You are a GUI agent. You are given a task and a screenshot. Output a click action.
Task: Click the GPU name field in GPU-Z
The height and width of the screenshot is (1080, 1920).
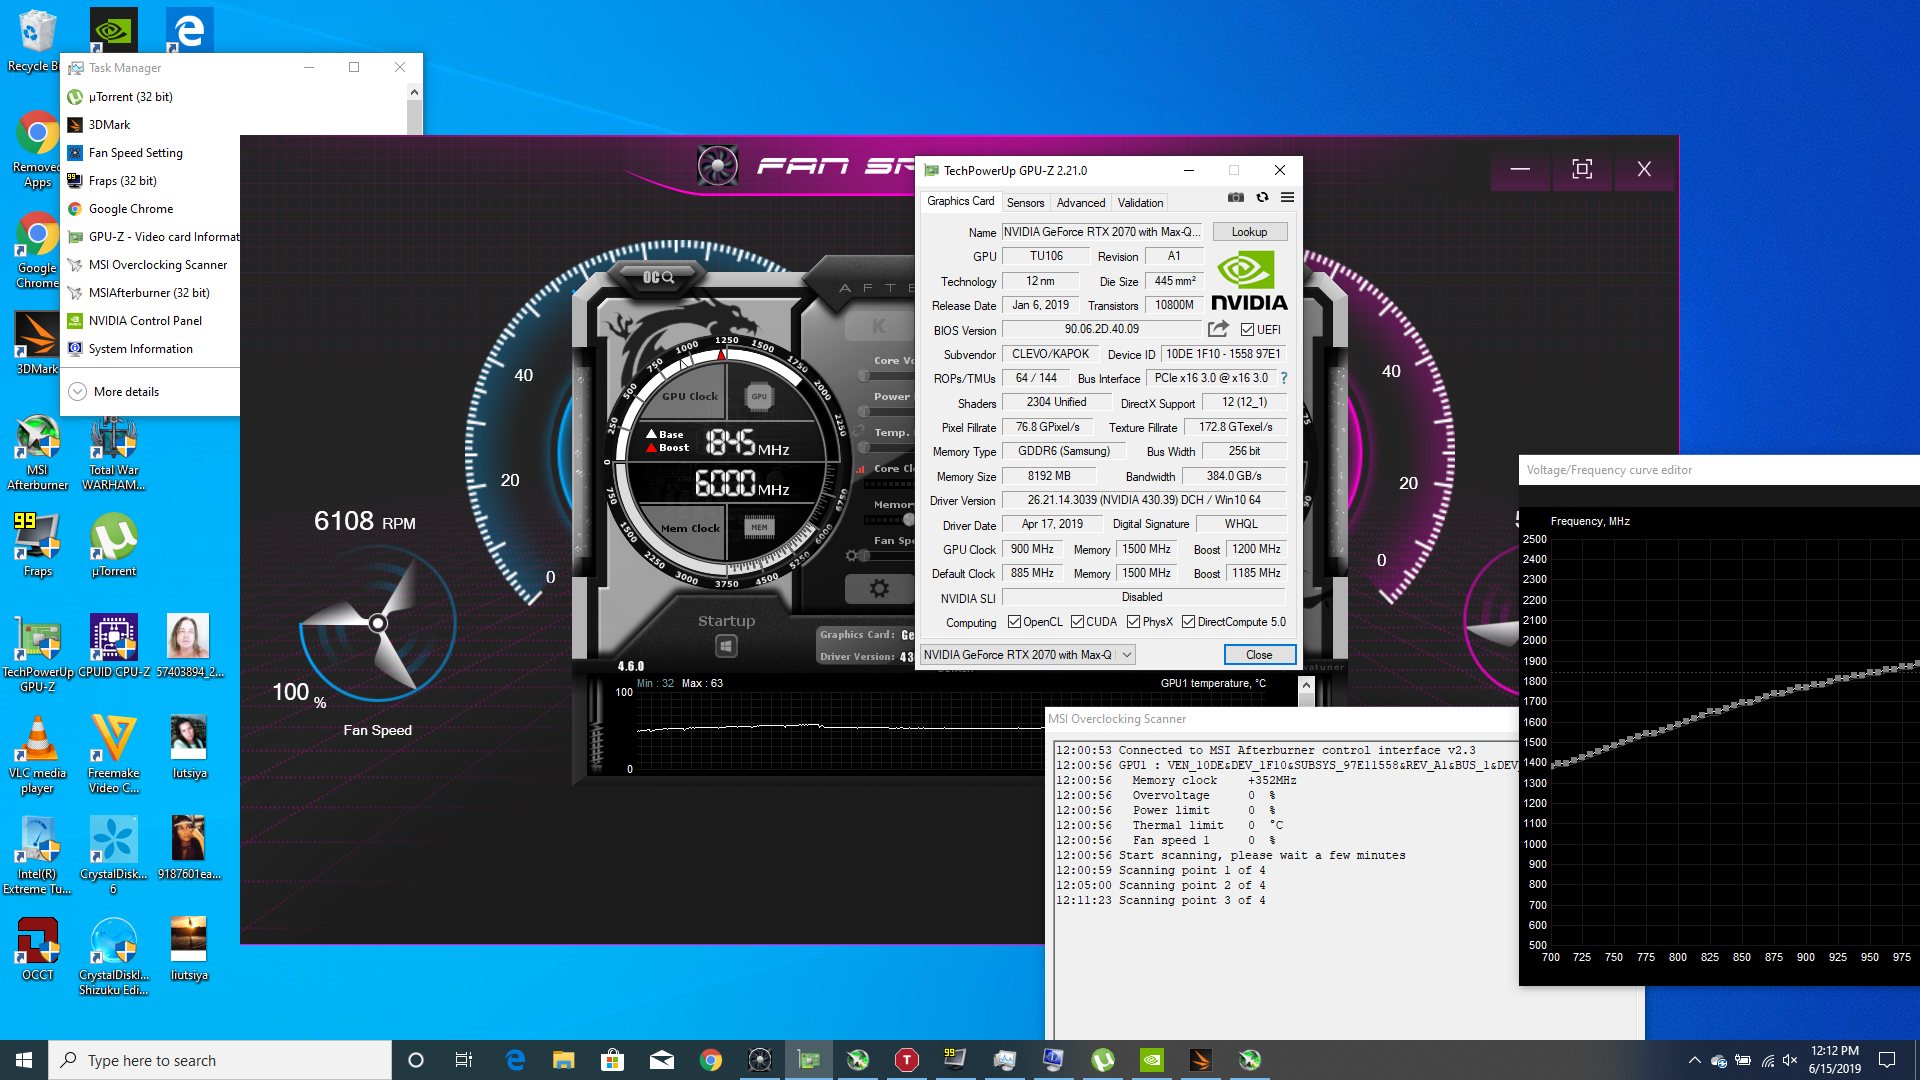pyautogui.click(x=1102, y=232)
